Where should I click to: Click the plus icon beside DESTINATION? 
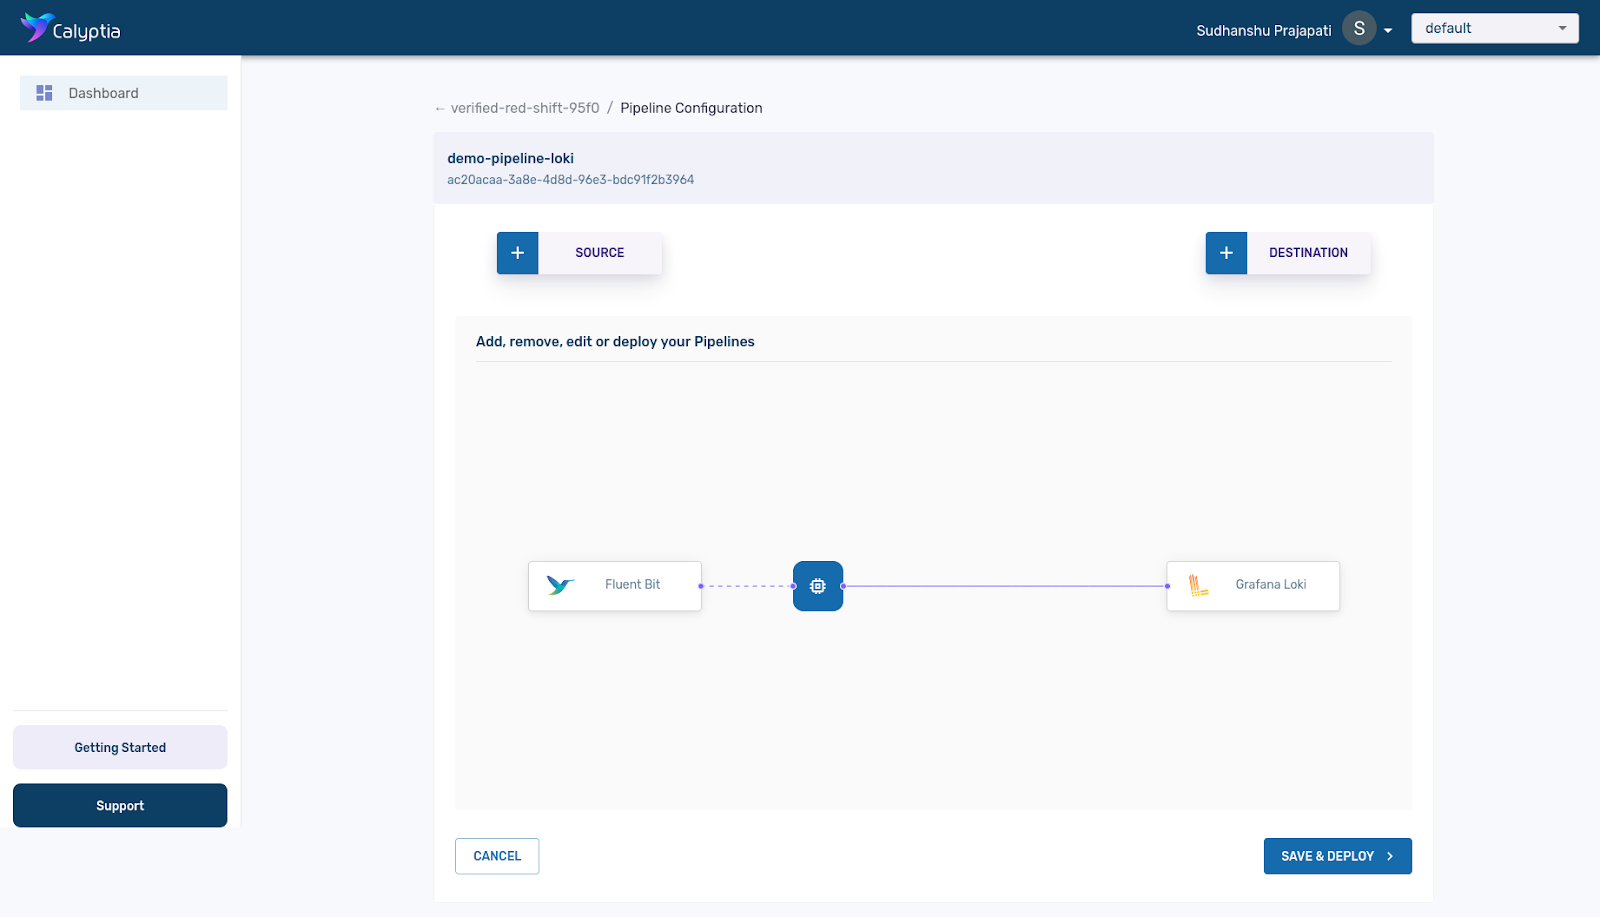pos(1226,253)
